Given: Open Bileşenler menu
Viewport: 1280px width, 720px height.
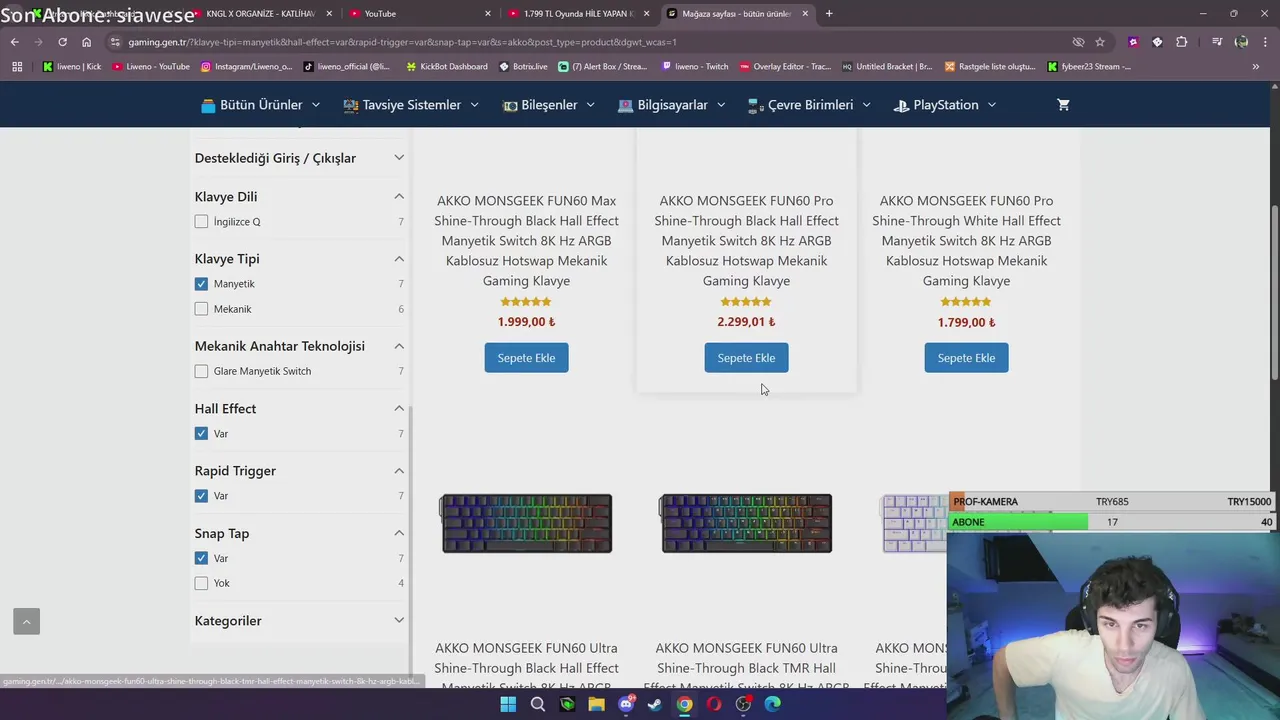Looking at the screenshot, I should pyautogui.click(x=548, y=105).
